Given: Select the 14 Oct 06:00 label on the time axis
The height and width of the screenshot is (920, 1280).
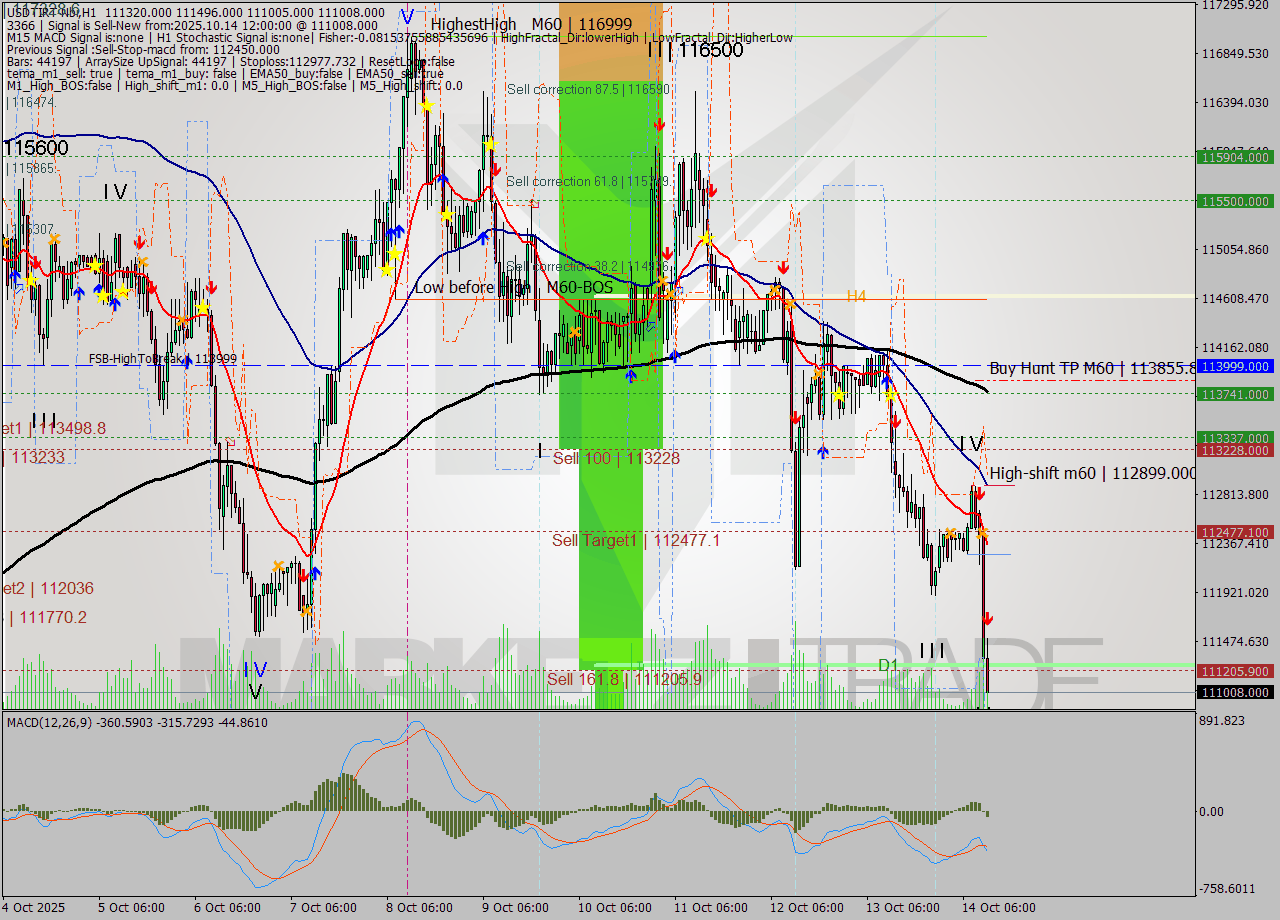Looking at the screenshot, I should click(998, 905).
